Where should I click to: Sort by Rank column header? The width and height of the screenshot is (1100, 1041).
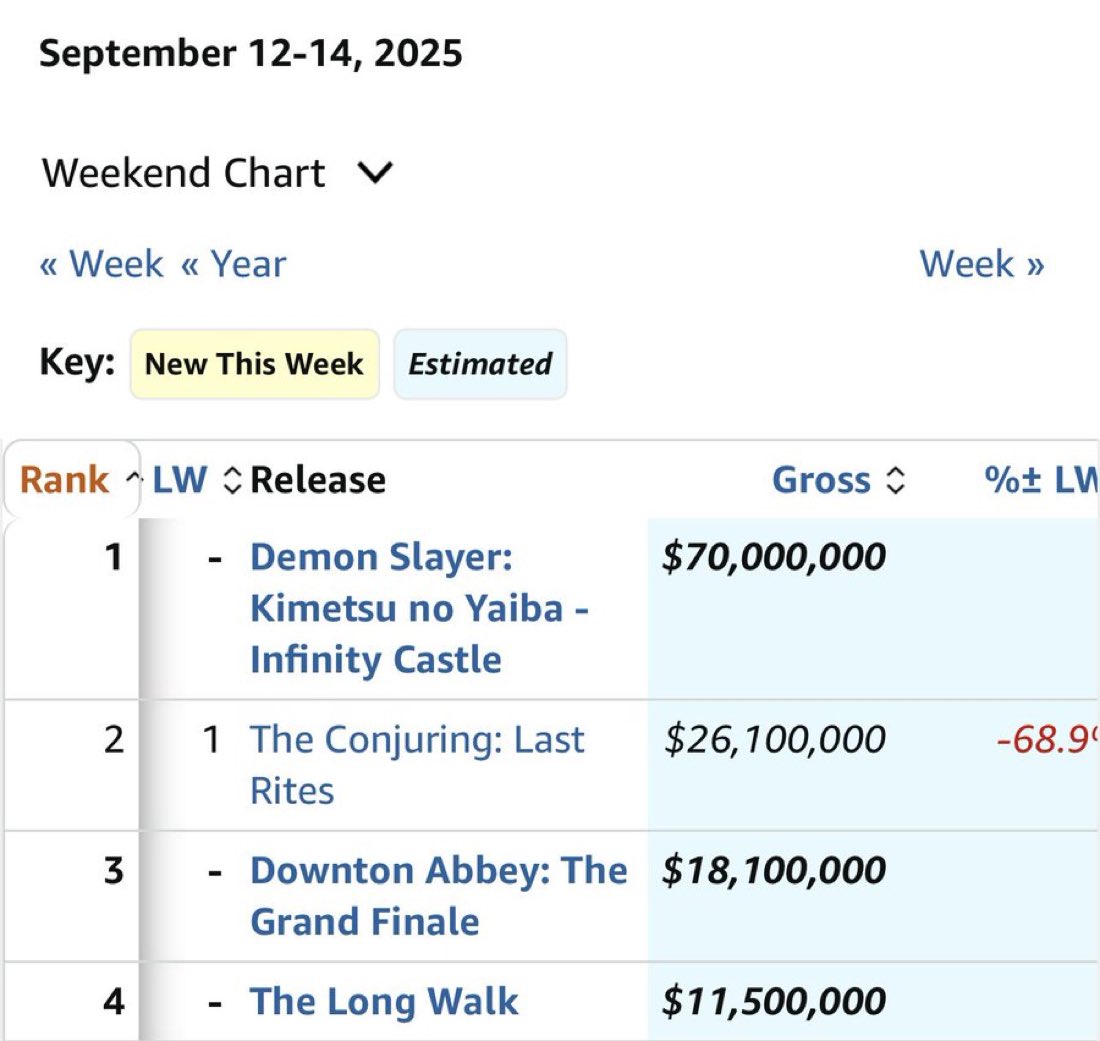pos(65,481)
